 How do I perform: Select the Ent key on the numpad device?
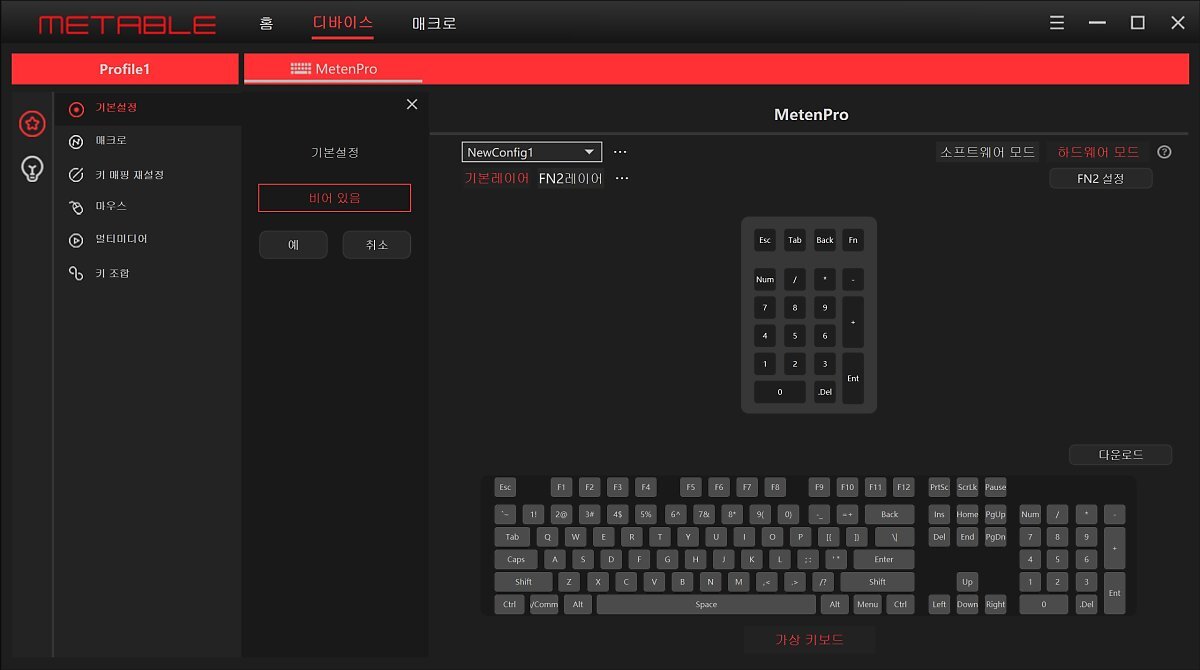pyautogui.click(x=853, y=379)
